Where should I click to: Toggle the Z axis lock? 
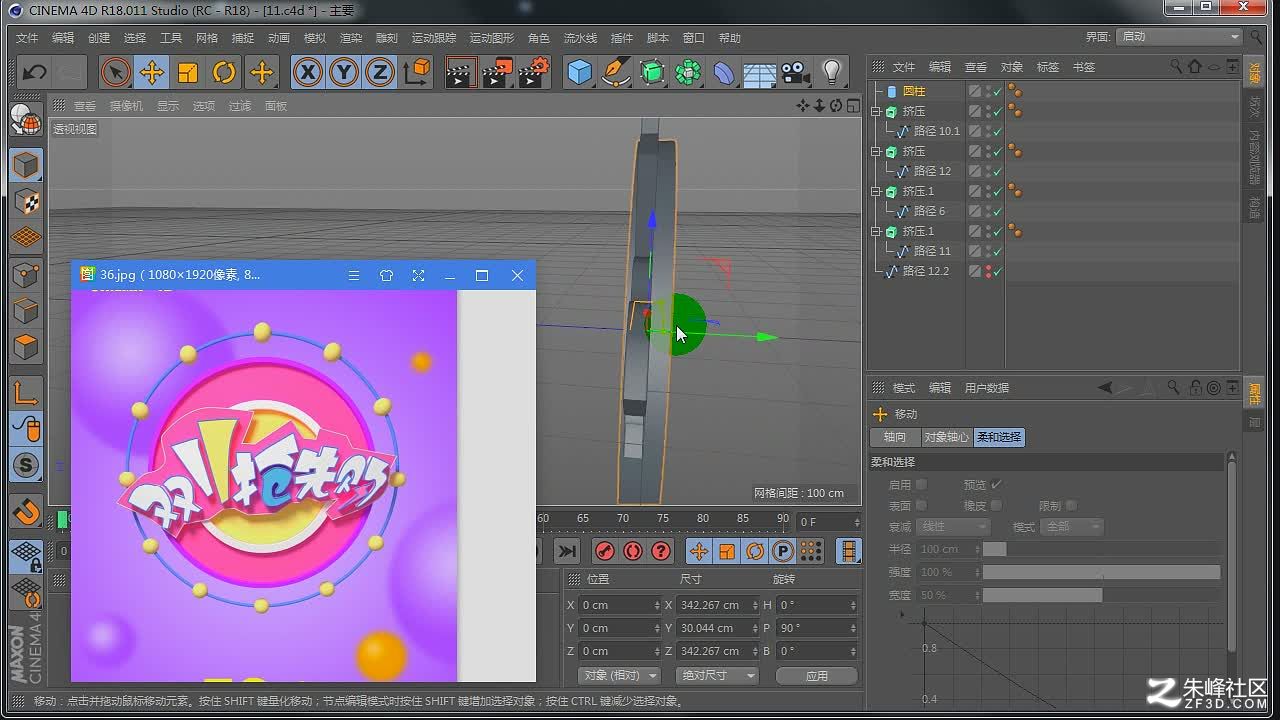pos(380,72)
